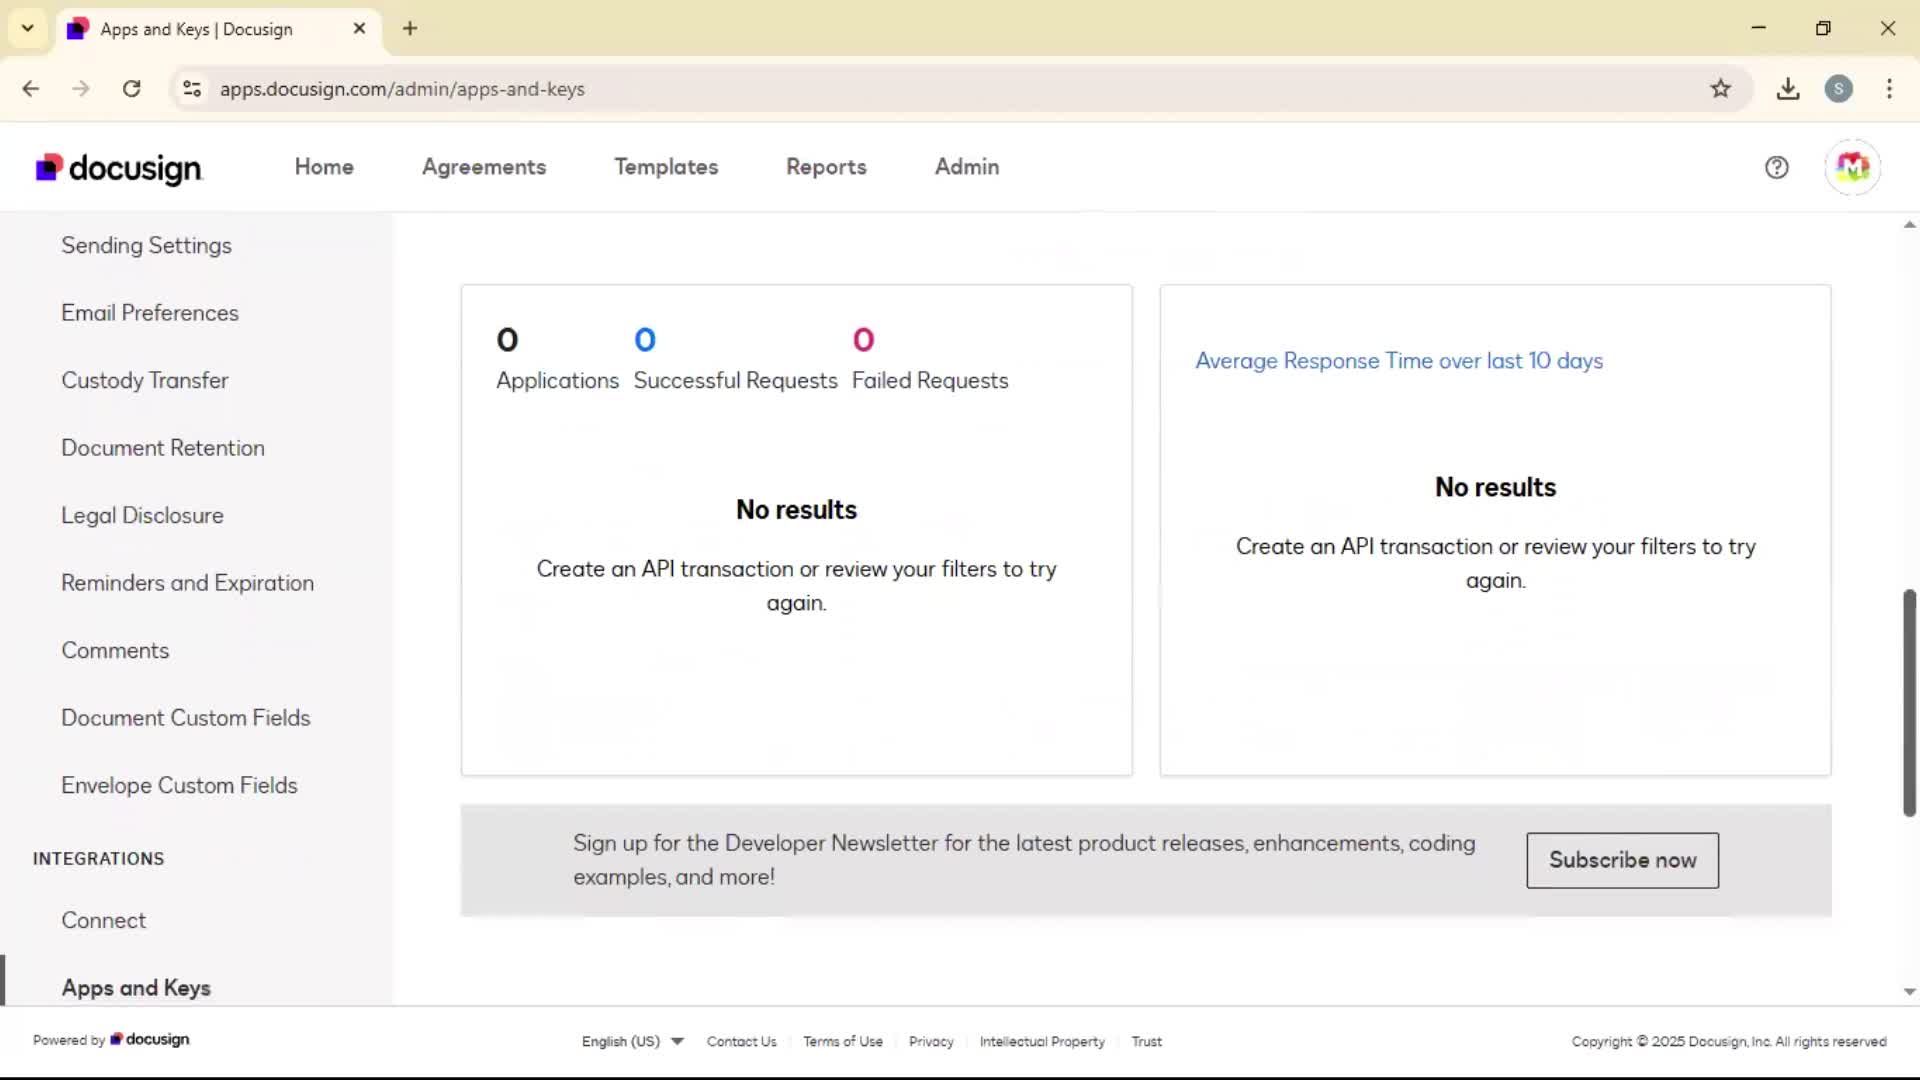
Task: Click the INTEGRATIONS section heading
Action: pyautogui.click(x=98, y=859)
